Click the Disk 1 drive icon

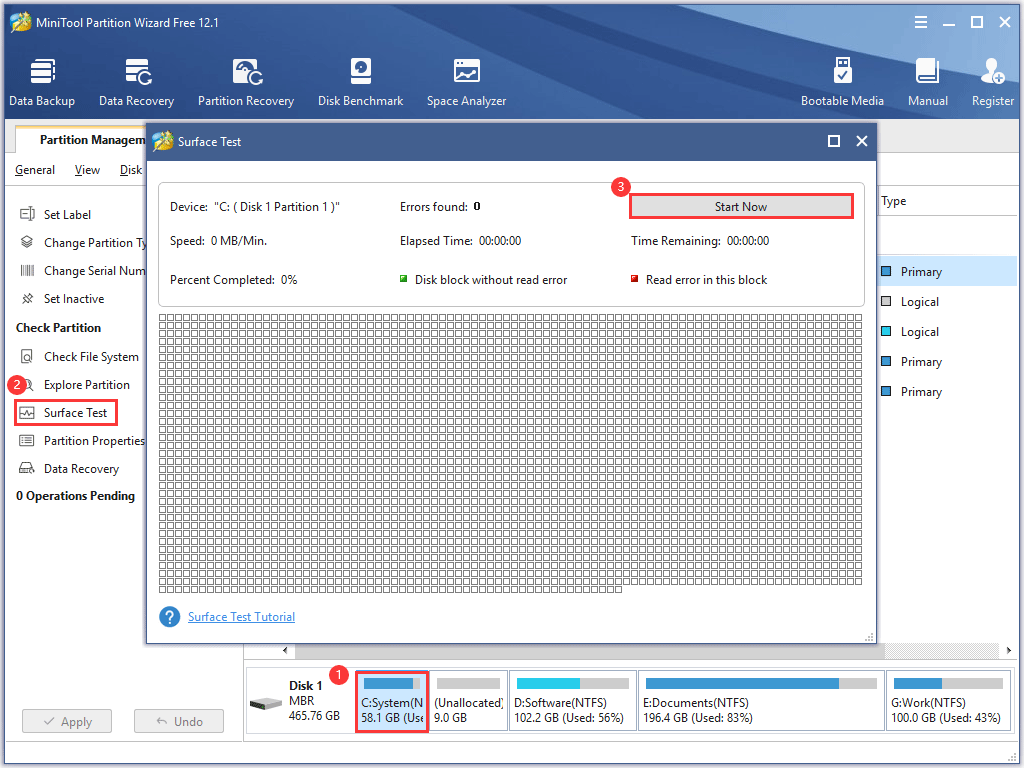point(266,703)
